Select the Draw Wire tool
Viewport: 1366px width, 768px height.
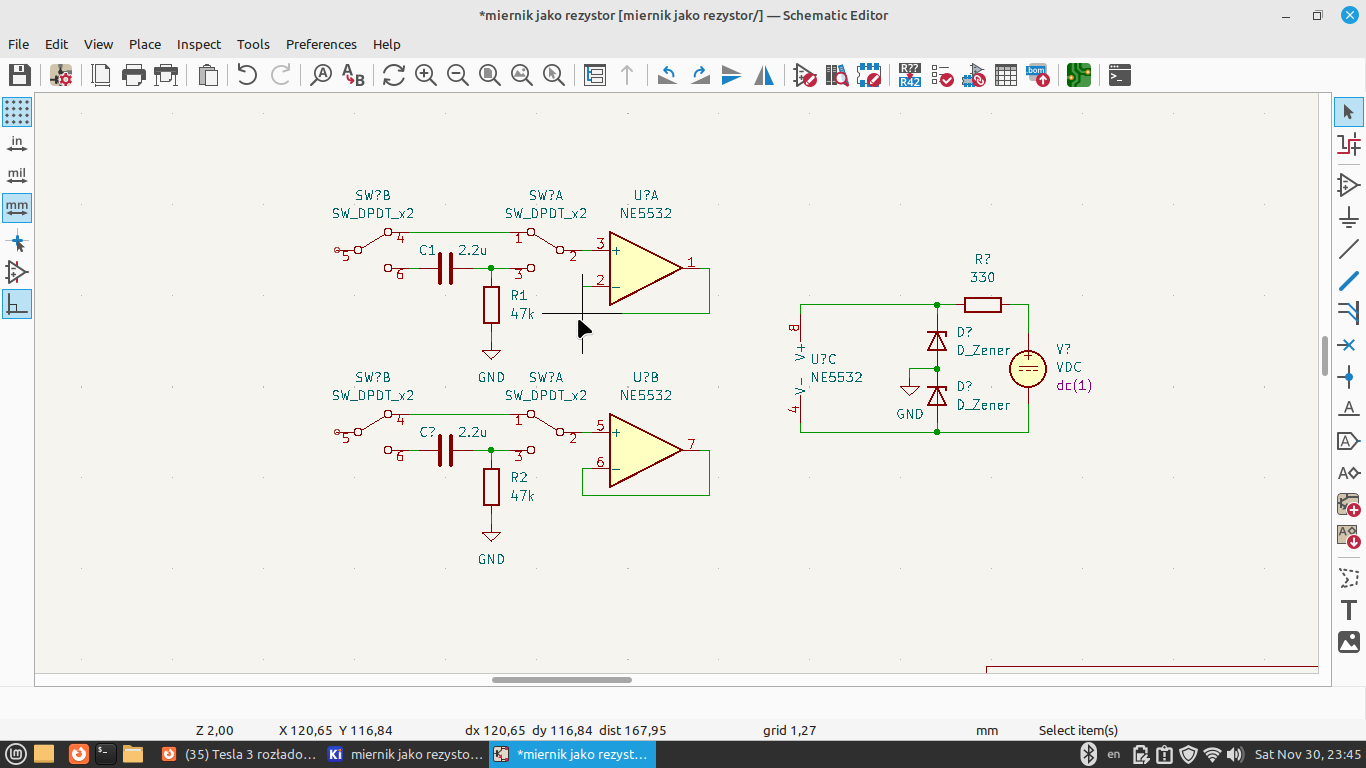(1349, 249)
